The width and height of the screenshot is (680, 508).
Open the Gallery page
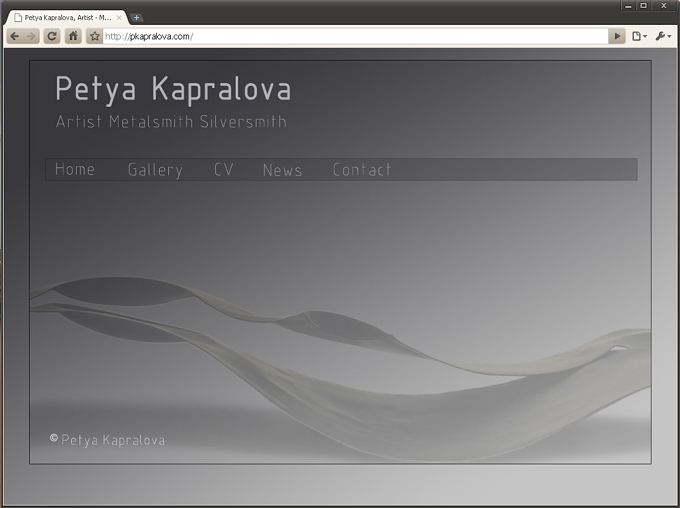[x=155, y=170]
